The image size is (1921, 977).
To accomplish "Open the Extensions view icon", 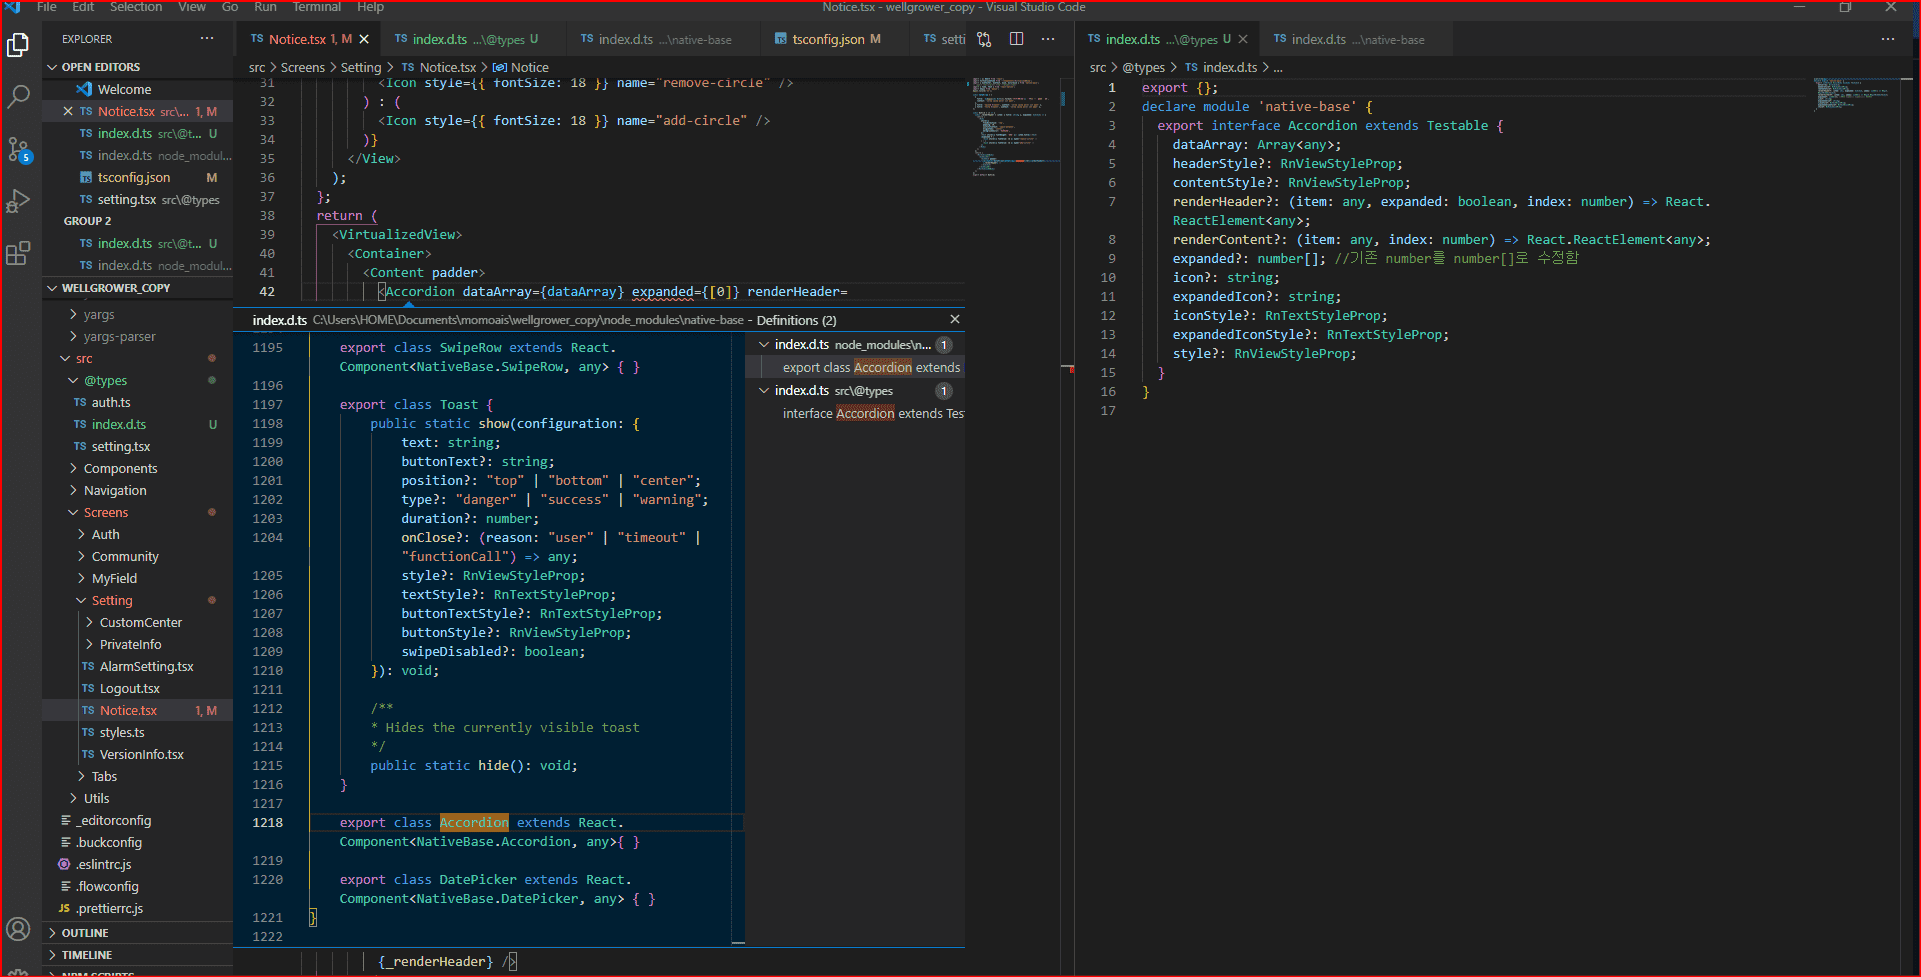I will (18, 253).
